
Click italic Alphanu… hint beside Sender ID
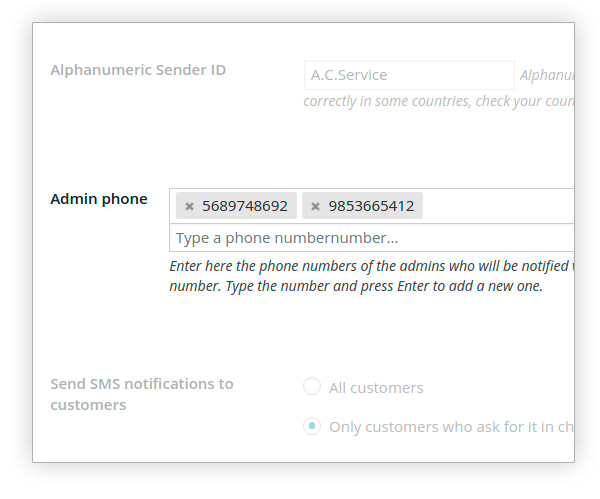tap(547, 75)
